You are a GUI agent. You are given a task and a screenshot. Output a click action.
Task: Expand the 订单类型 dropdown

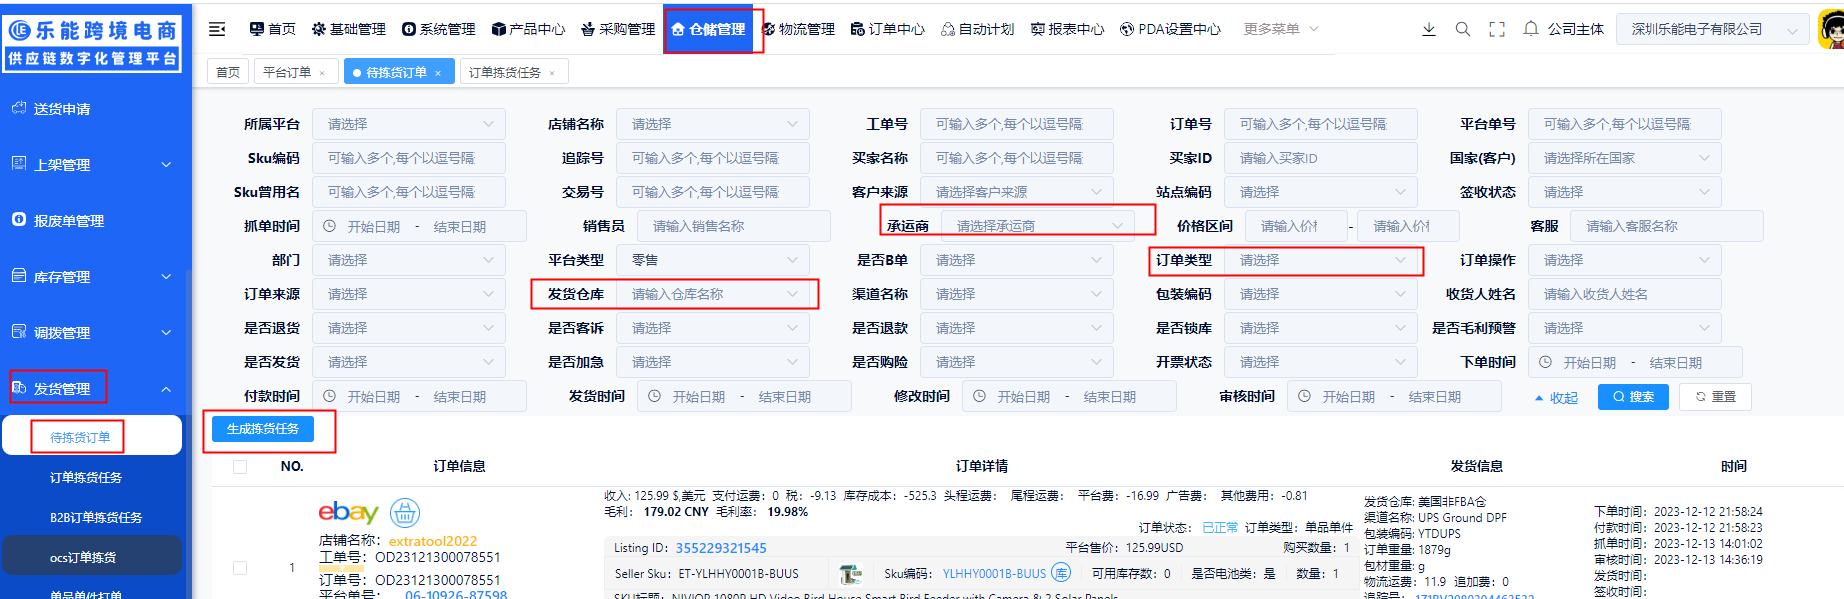click(x=1320, y=260)
